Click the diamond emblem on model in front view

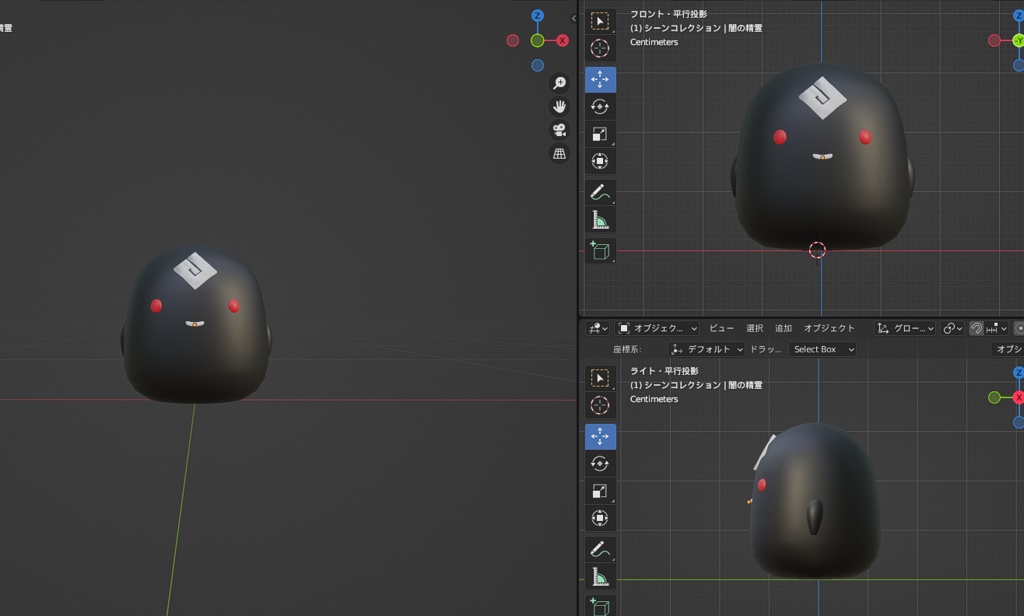coord(822,97)
